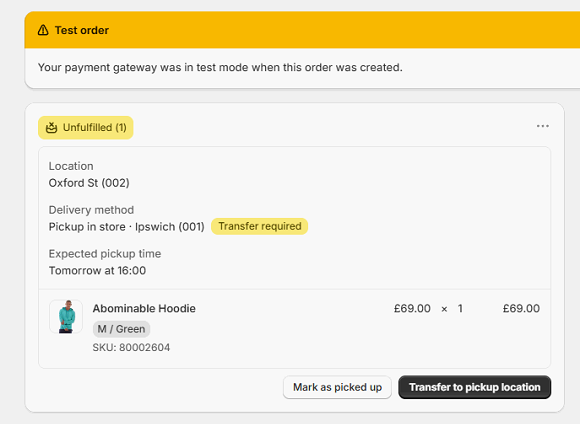Screen dimensions: 580x424
Task: Click the Test order banner title
Action: click(82, 30)
